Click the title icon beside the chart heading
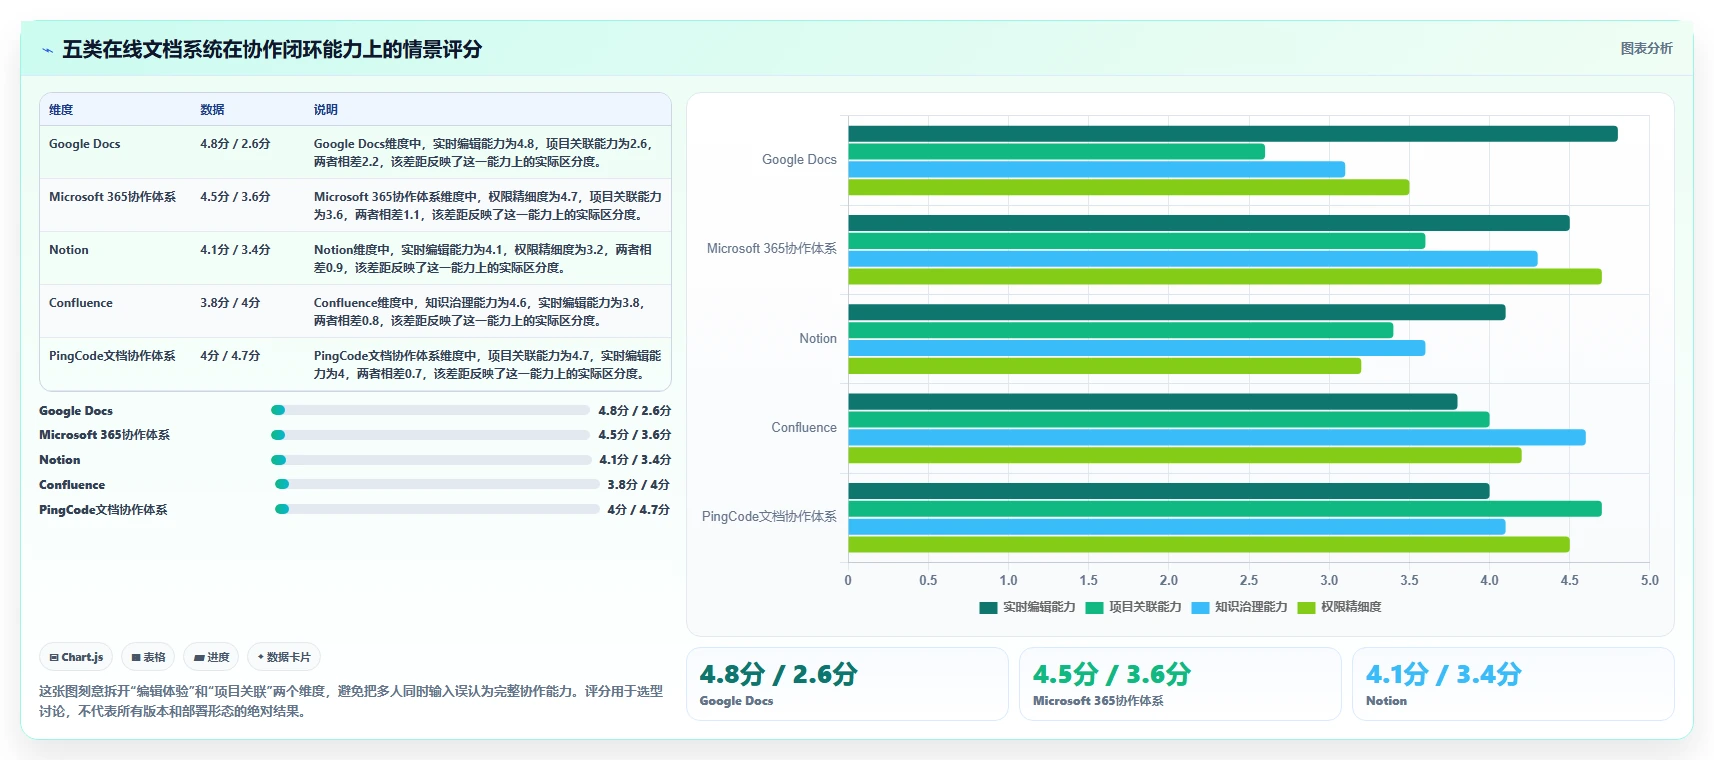 click(x=47, y=50)
